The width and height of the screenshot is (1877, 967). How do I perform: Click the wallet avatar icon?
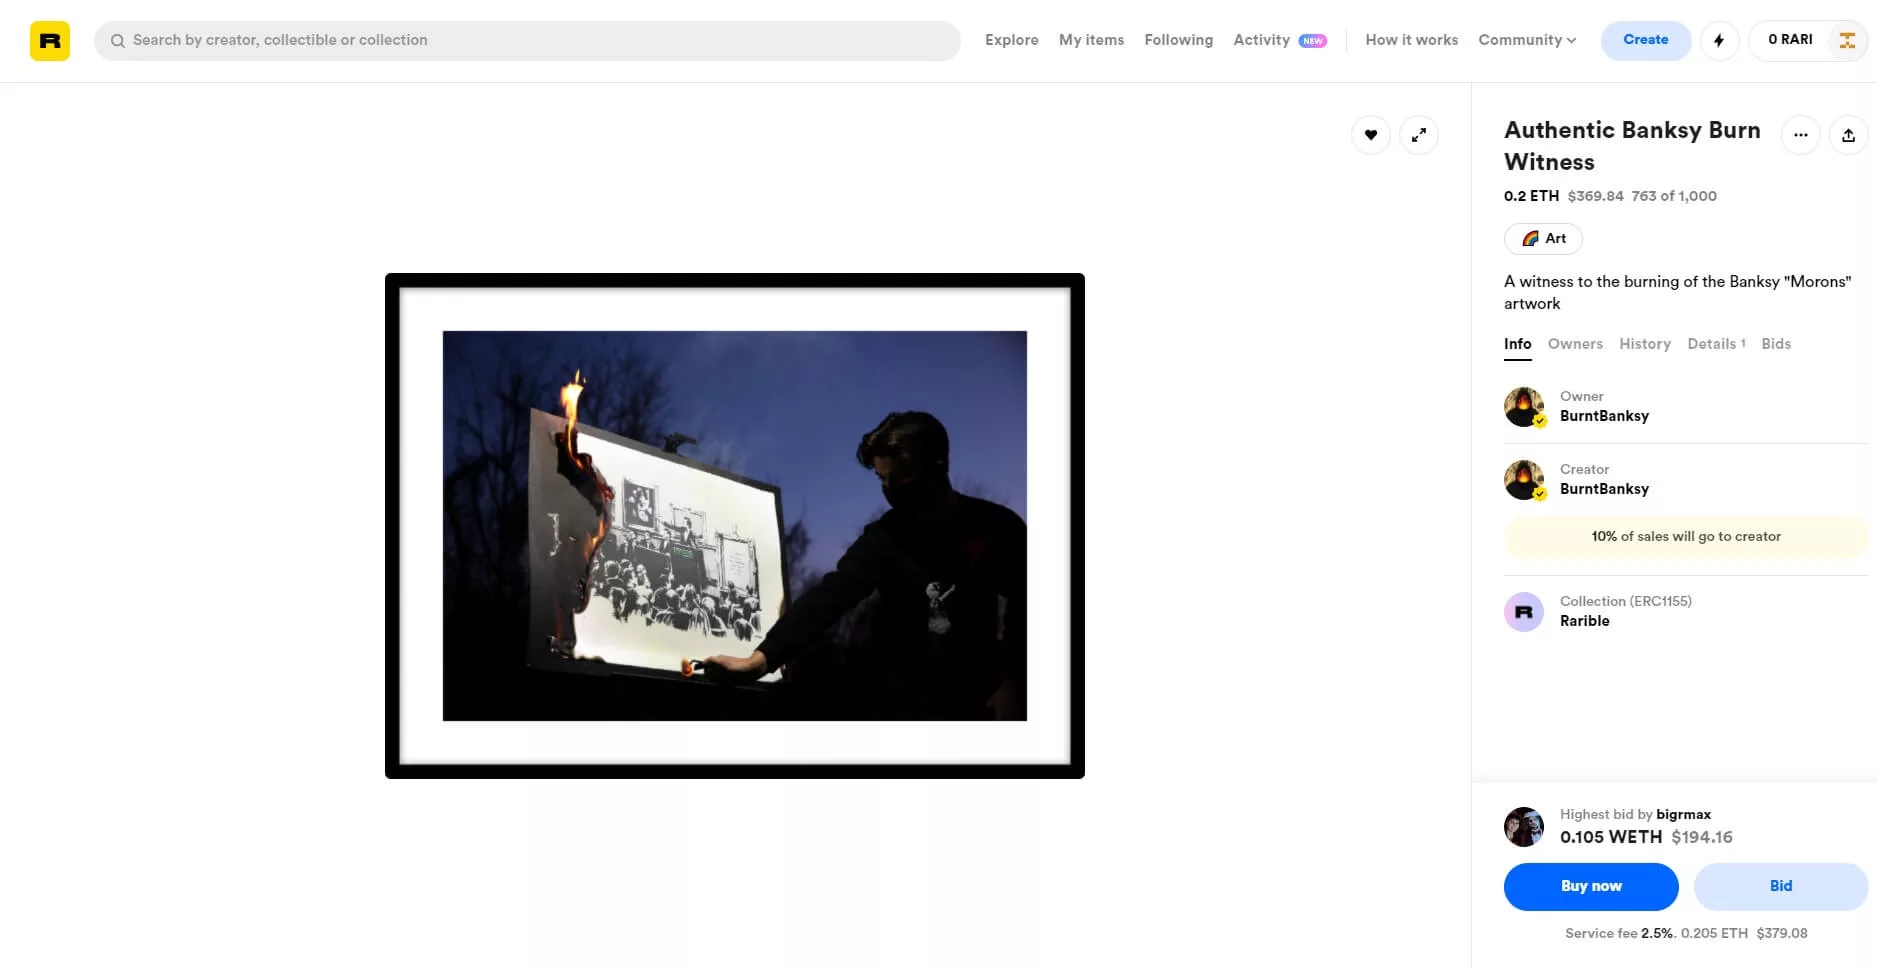1846,41
